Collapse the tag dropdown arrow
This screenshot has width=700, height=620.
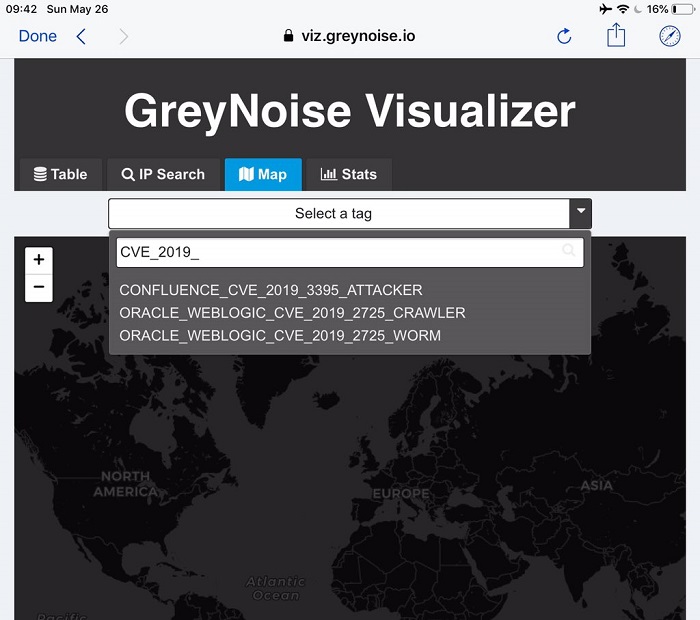[x=580, y=213]
